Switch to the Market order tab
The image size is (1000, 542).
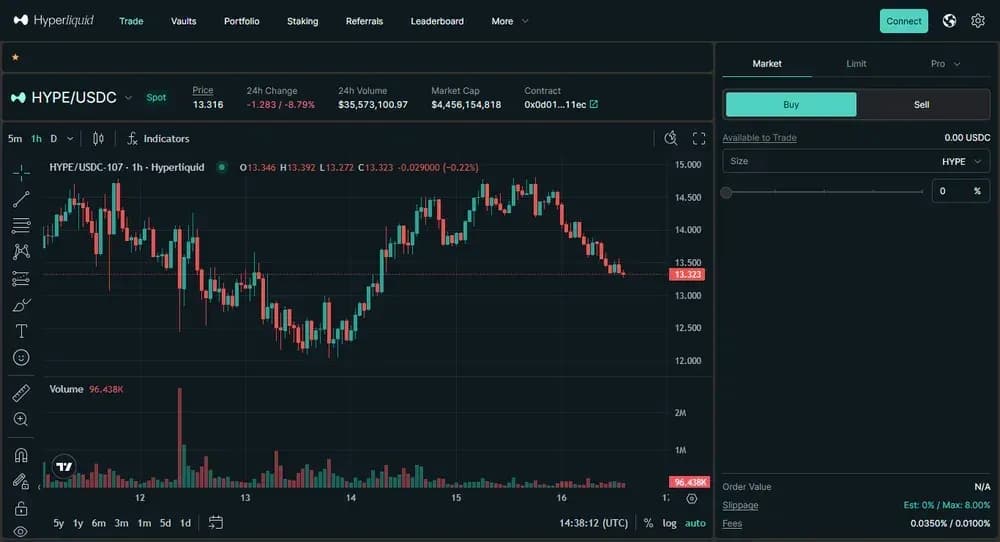click(x=767, y=64)
